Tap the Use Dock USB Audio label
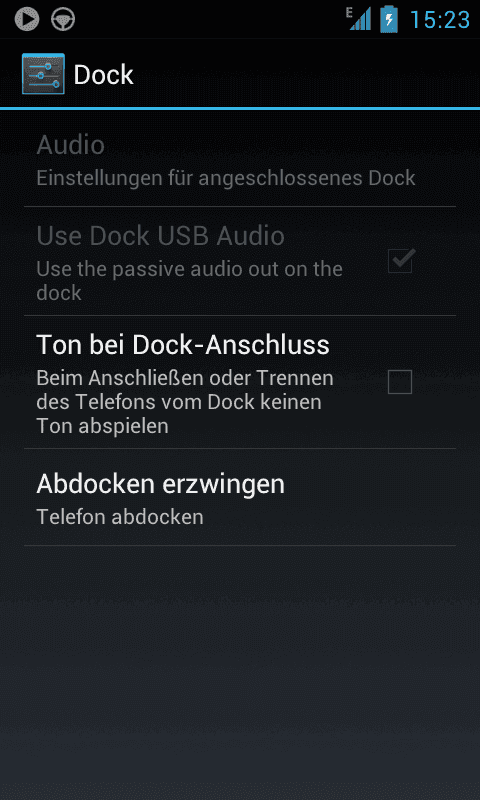This screenshot has height=800, width=480. coord(161,236)
